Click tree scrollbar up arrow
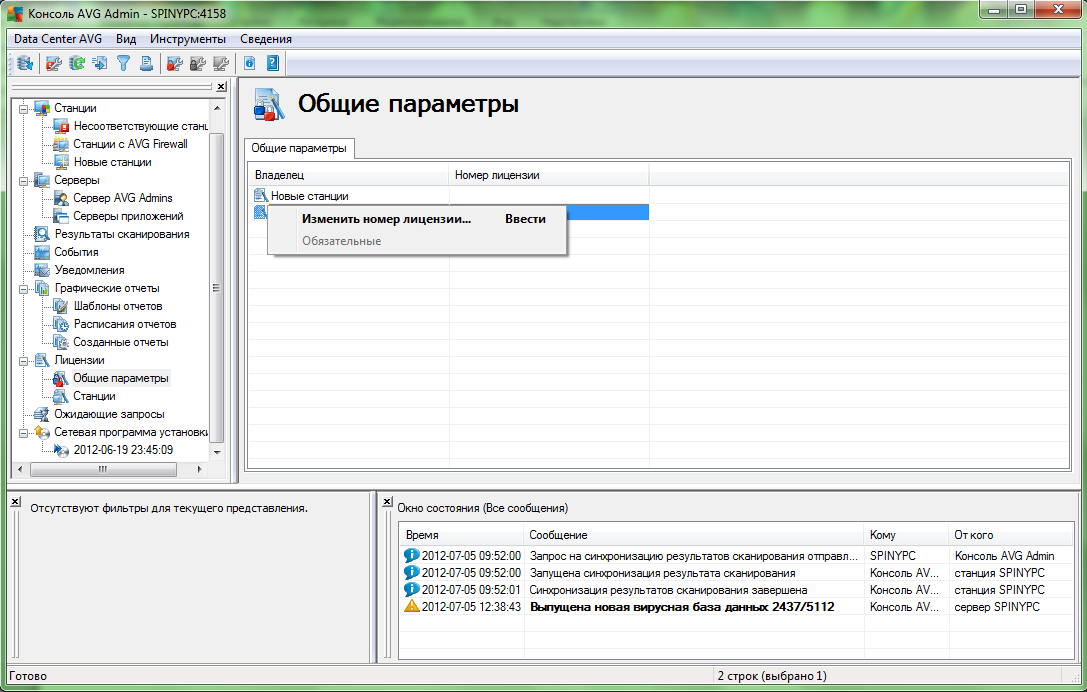The width and height of the screenshot is (1087, 692). (217, 108)
